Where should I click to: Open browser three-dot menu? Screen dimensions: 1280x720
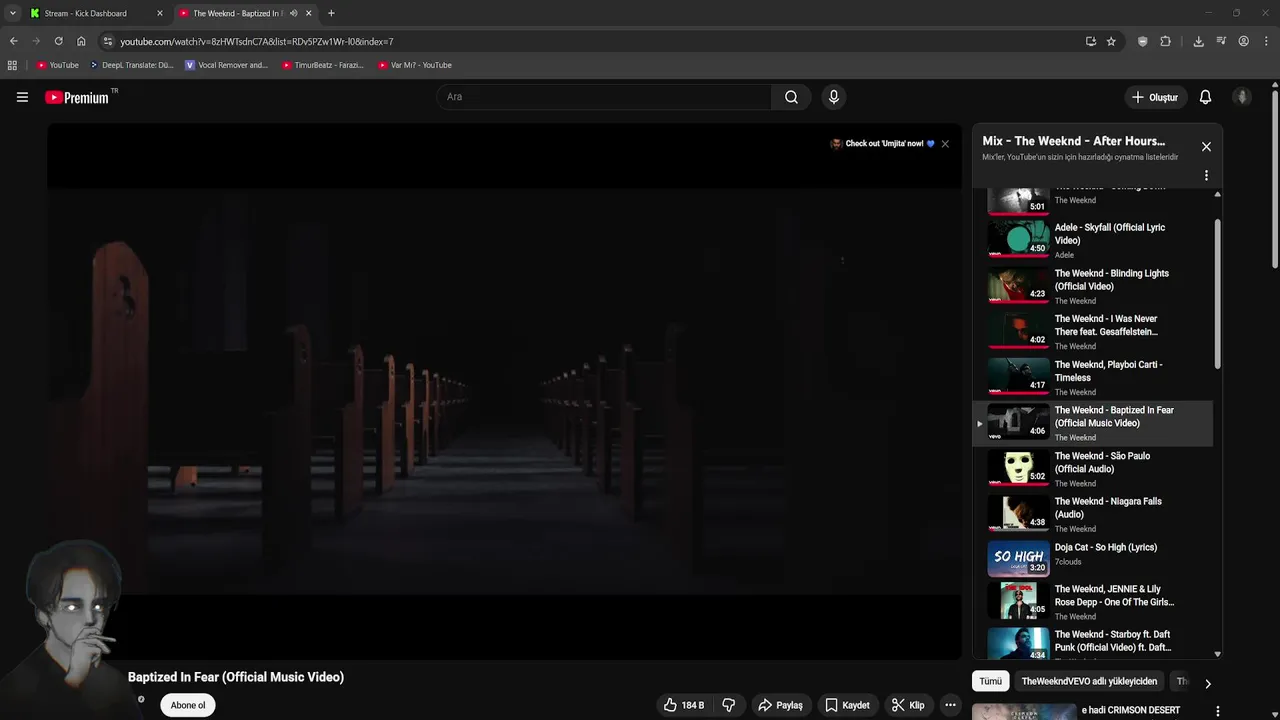(x=1266, y=41)
